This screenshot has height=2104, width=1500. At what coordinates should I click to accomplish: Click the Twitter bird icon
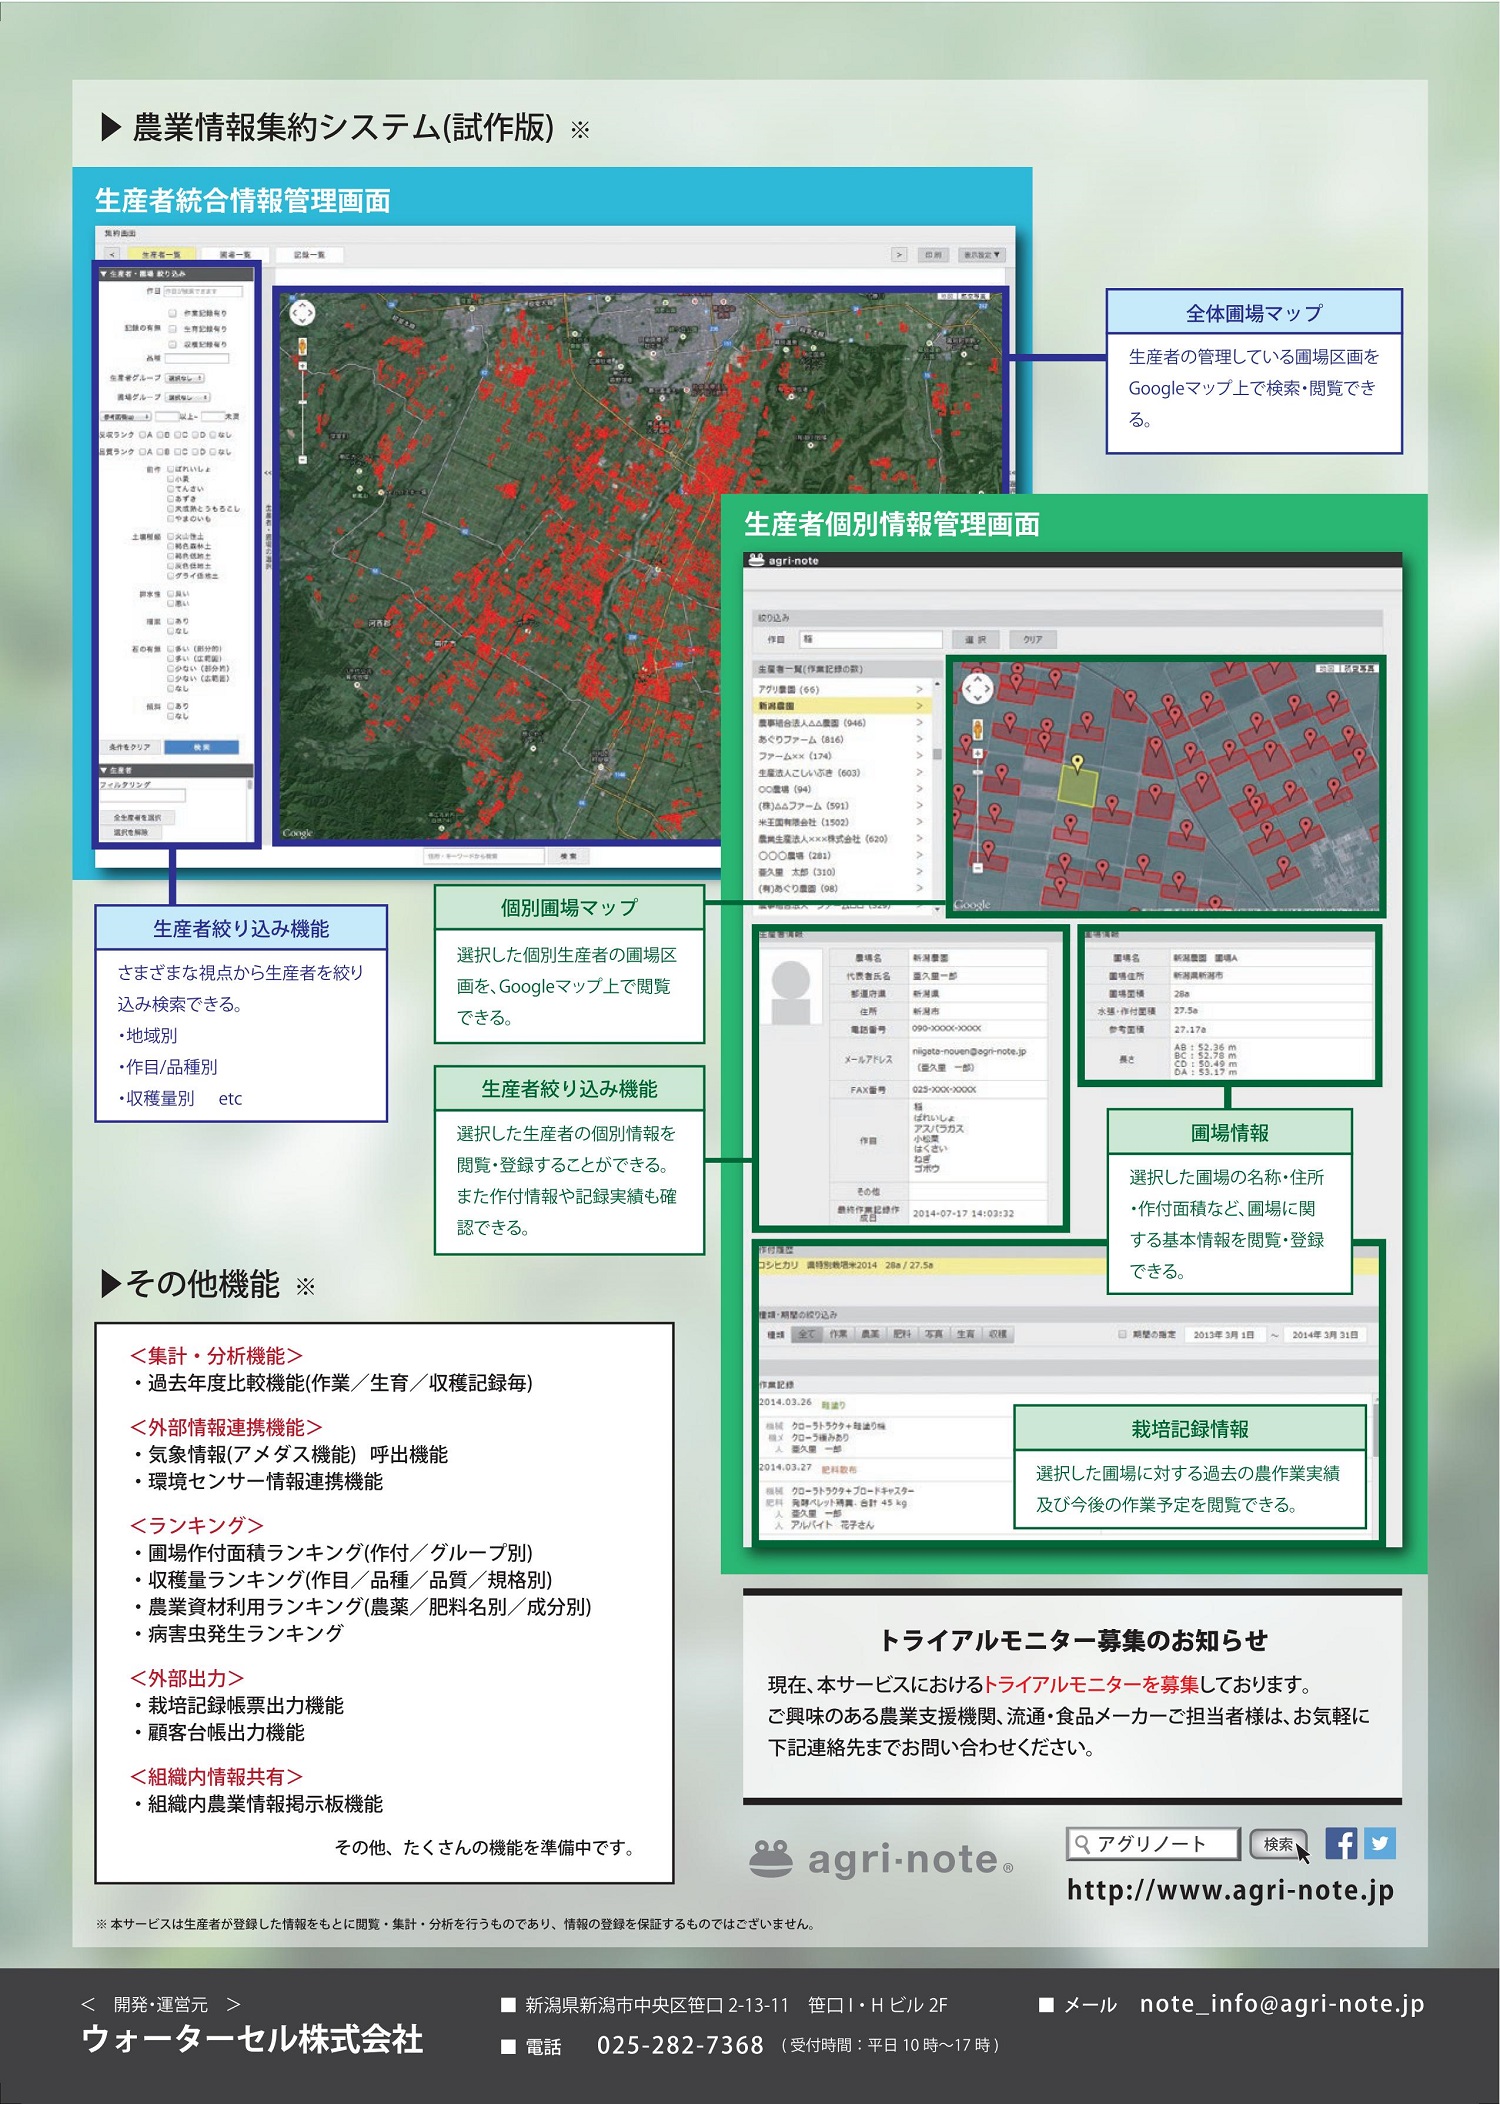[x=1380, y=1843]
